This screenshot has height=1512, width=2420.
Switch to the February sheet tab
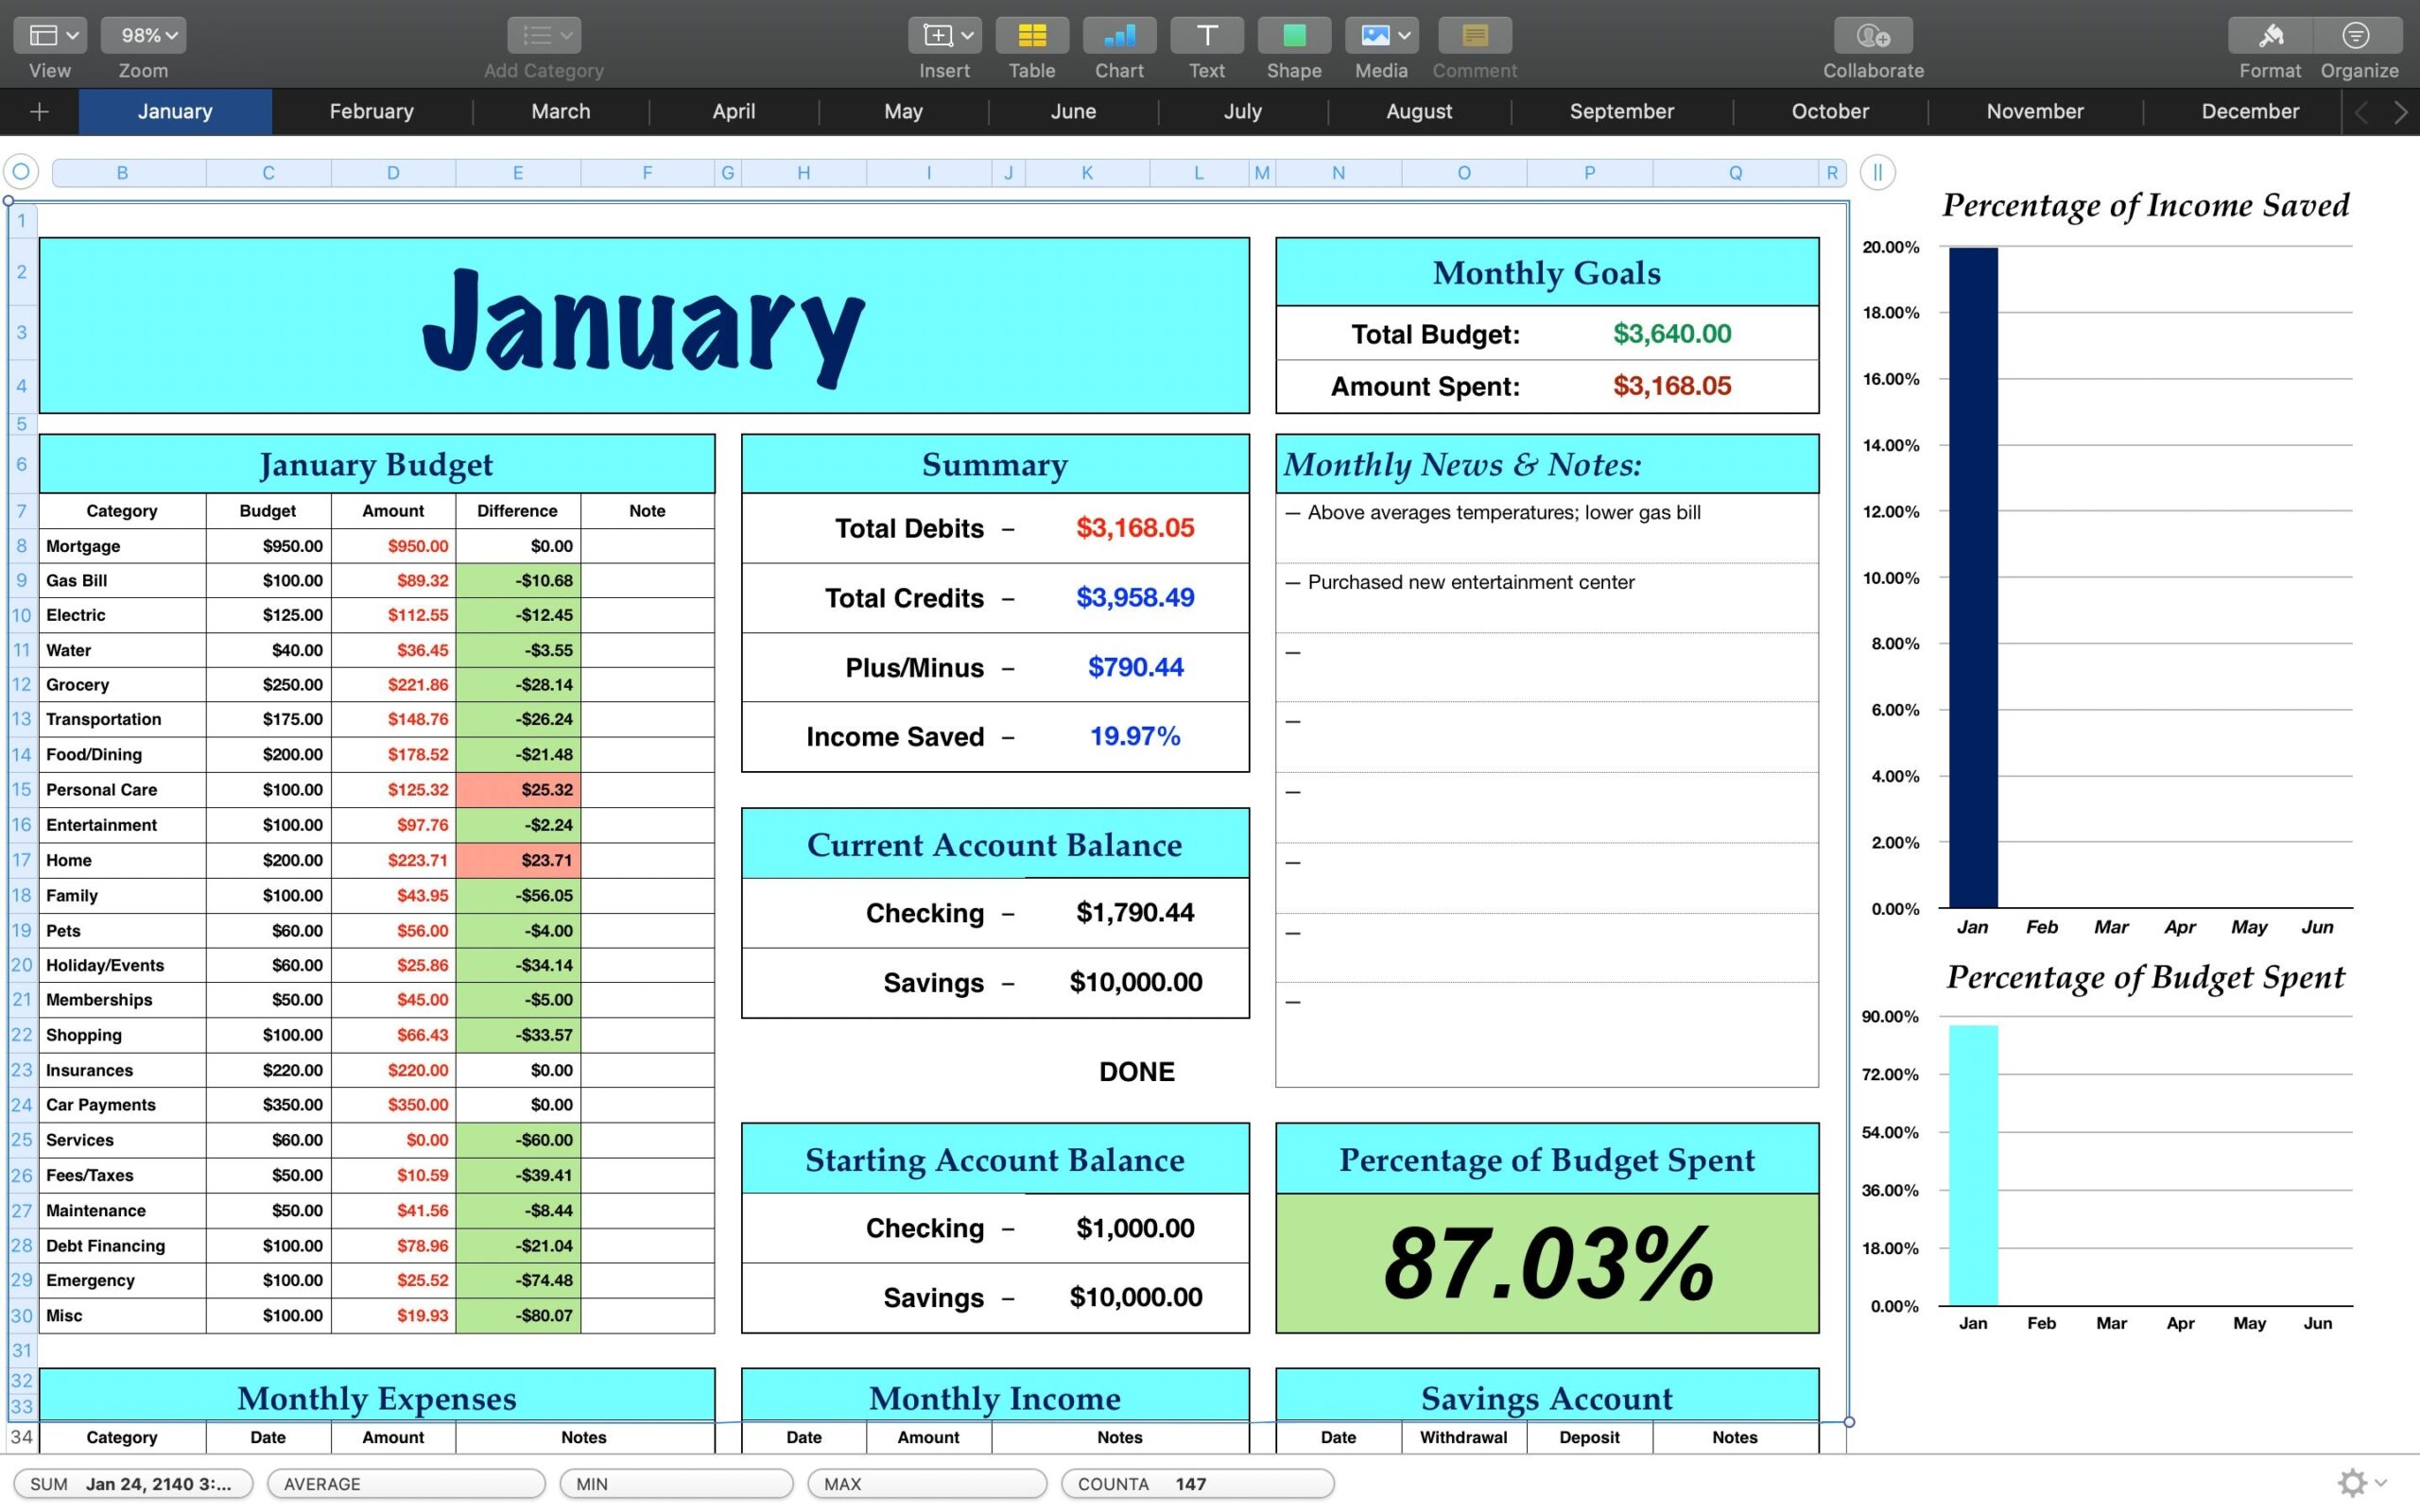pyautogui.click(x=371, y=111)
